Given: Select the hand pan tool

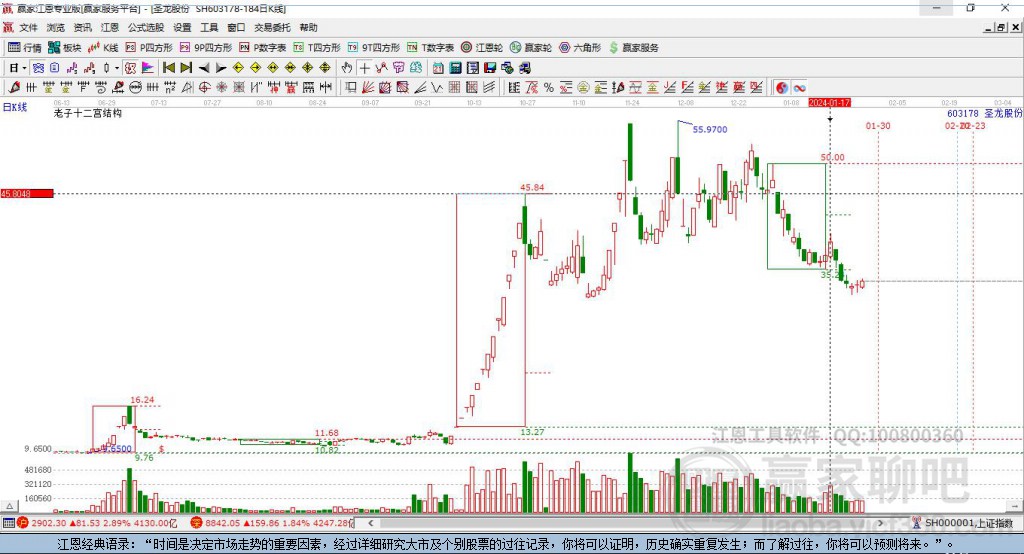Looking at the screenshot, I should [347, 68].
